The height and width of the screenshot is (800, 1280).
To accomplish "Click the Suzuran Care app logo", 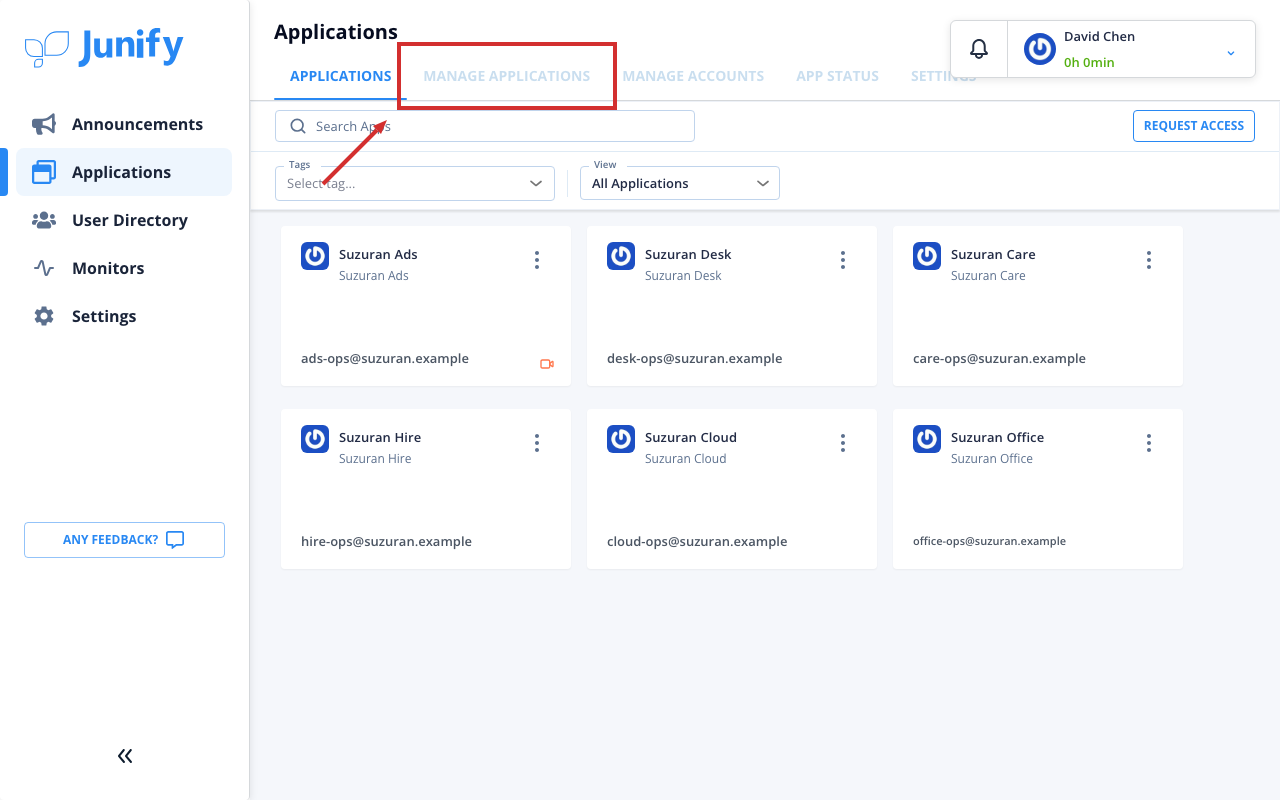I will click(927, 256).
